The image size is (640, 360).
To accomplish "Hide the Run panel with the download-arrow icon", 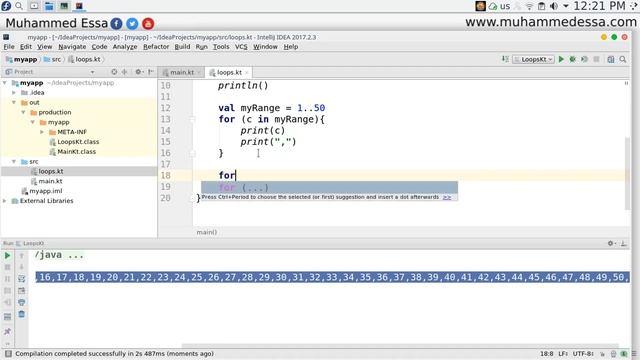I will click(624, 243).
